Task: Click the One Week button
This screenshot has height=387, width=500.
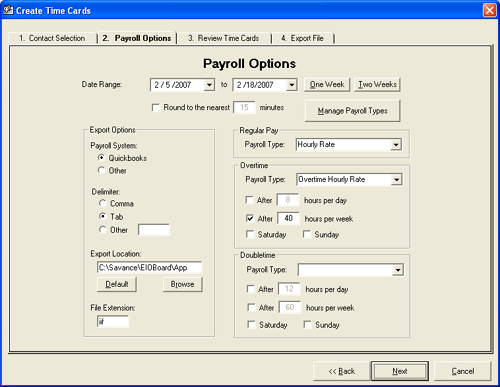Action: coord(327,85)
